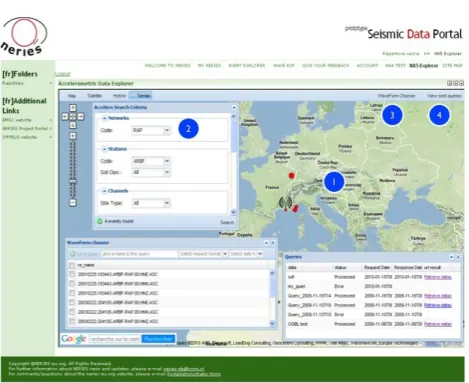Open the Account menu item
469x383 pixels.
pos(367,66)
